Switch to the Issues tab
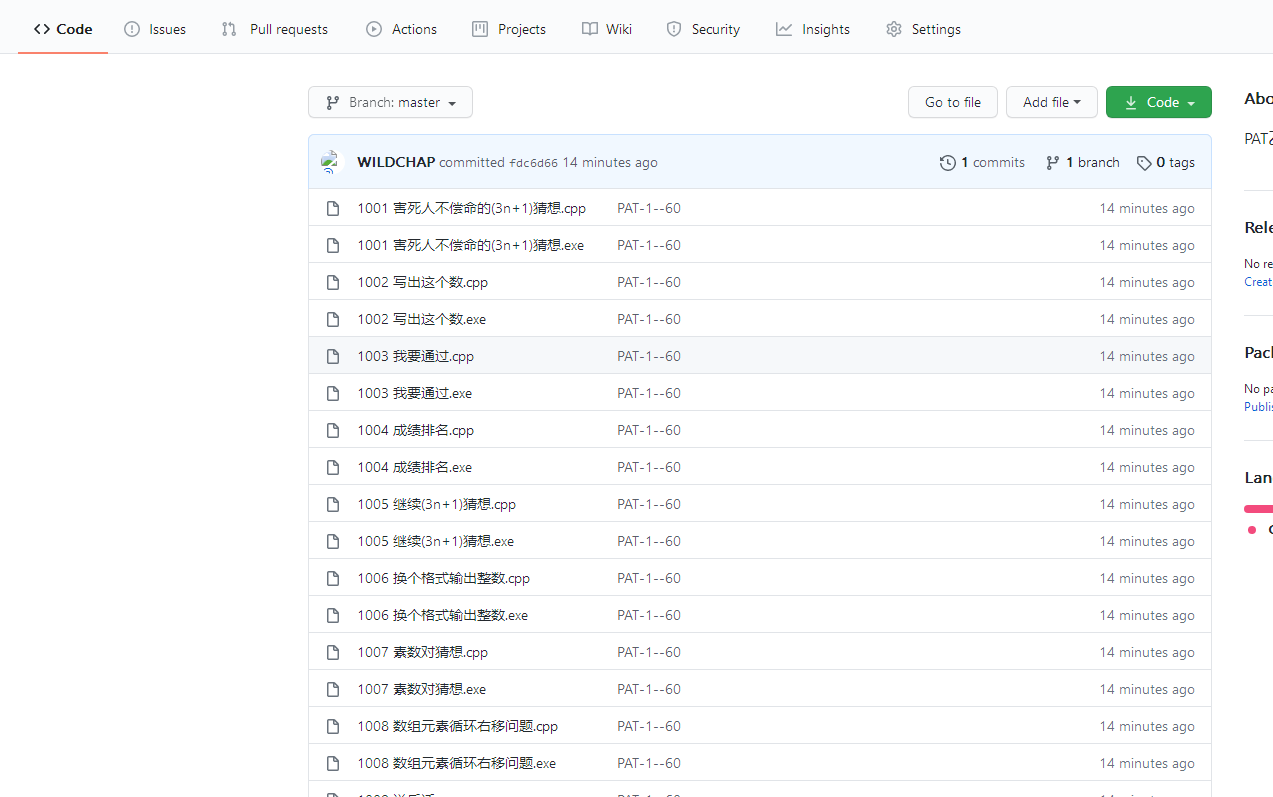Viewport: 1273px width, 797px height. 155,29
